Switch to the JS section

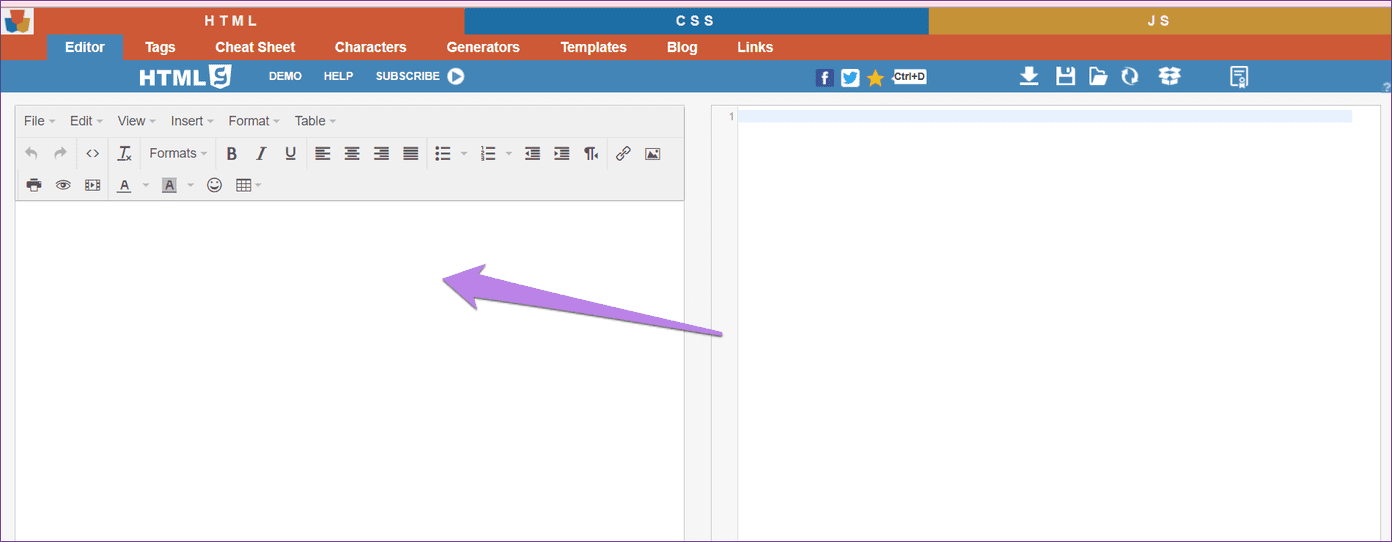coord(1160,21)
